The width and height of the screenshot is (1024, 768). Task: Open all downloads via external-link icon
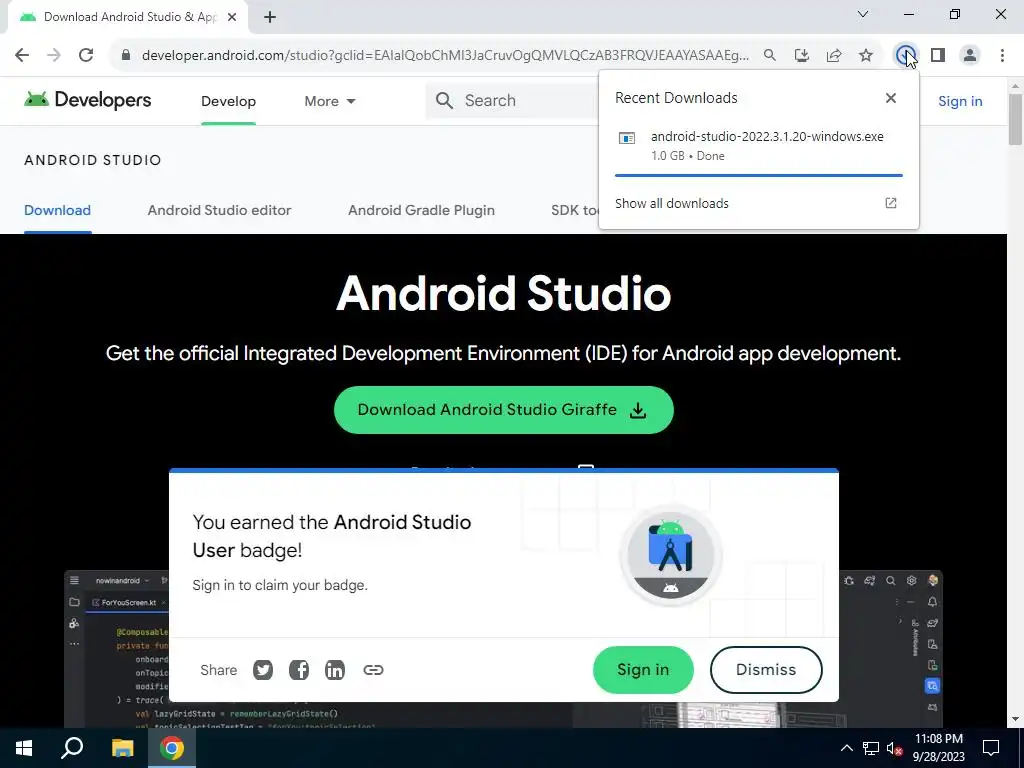(891, 203)
